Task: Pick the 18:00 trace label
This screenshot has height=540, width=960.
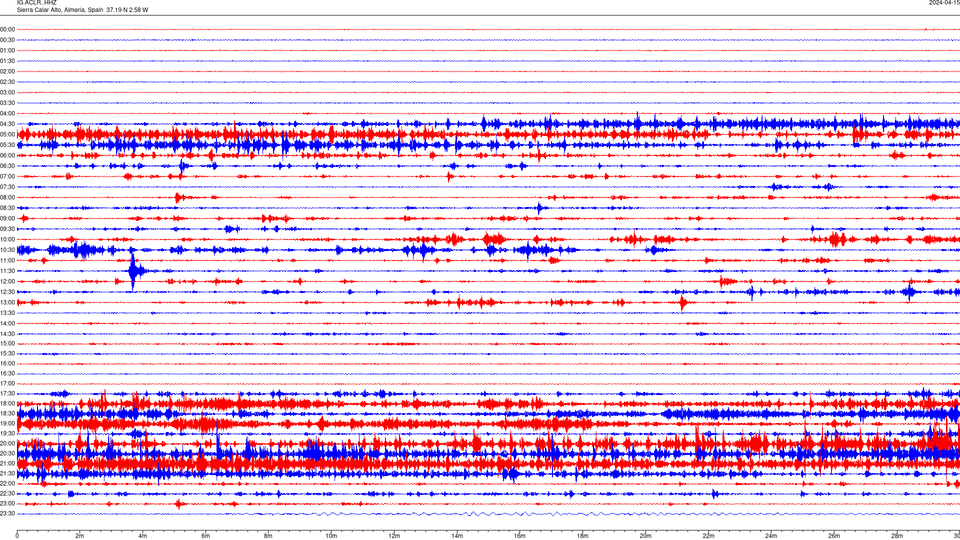Action: 7,403
